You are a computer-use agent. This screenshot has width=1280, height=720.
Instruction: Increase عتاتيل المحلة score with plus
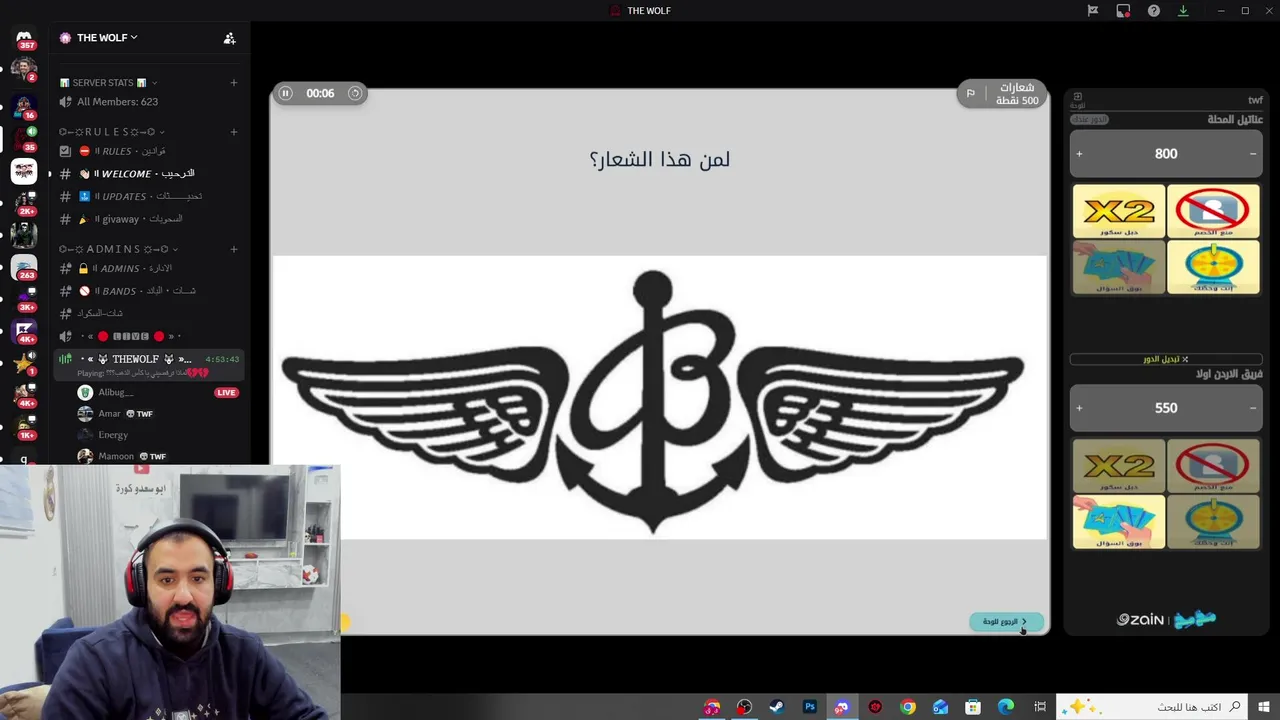click(1079, 154)
